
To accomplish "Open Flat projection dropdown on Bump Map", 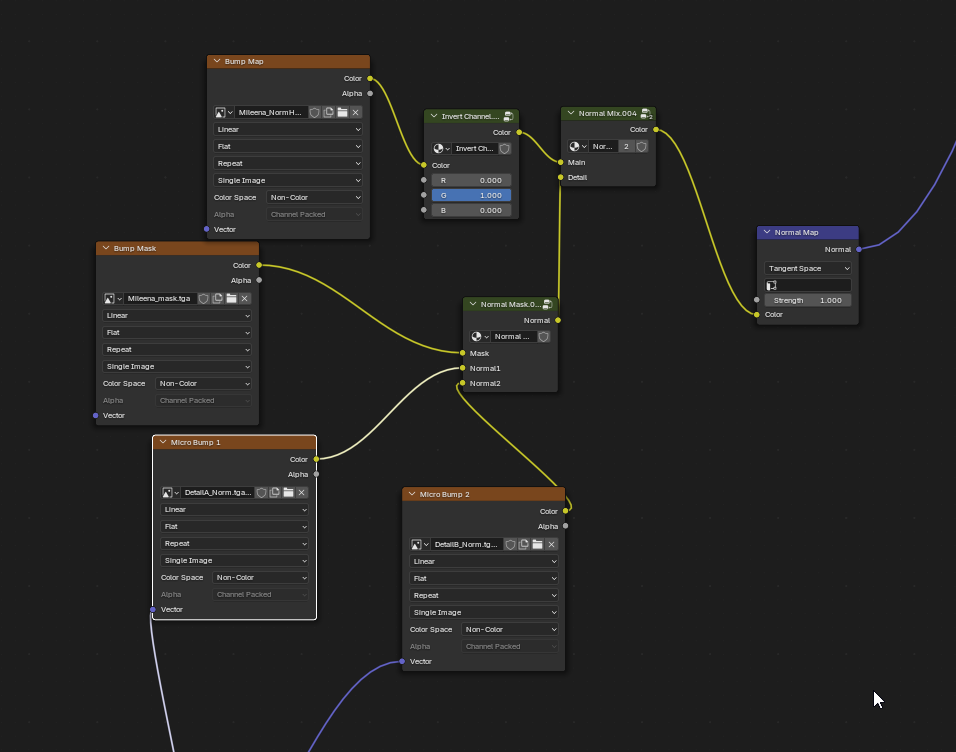I will click(x=288, y=146).
